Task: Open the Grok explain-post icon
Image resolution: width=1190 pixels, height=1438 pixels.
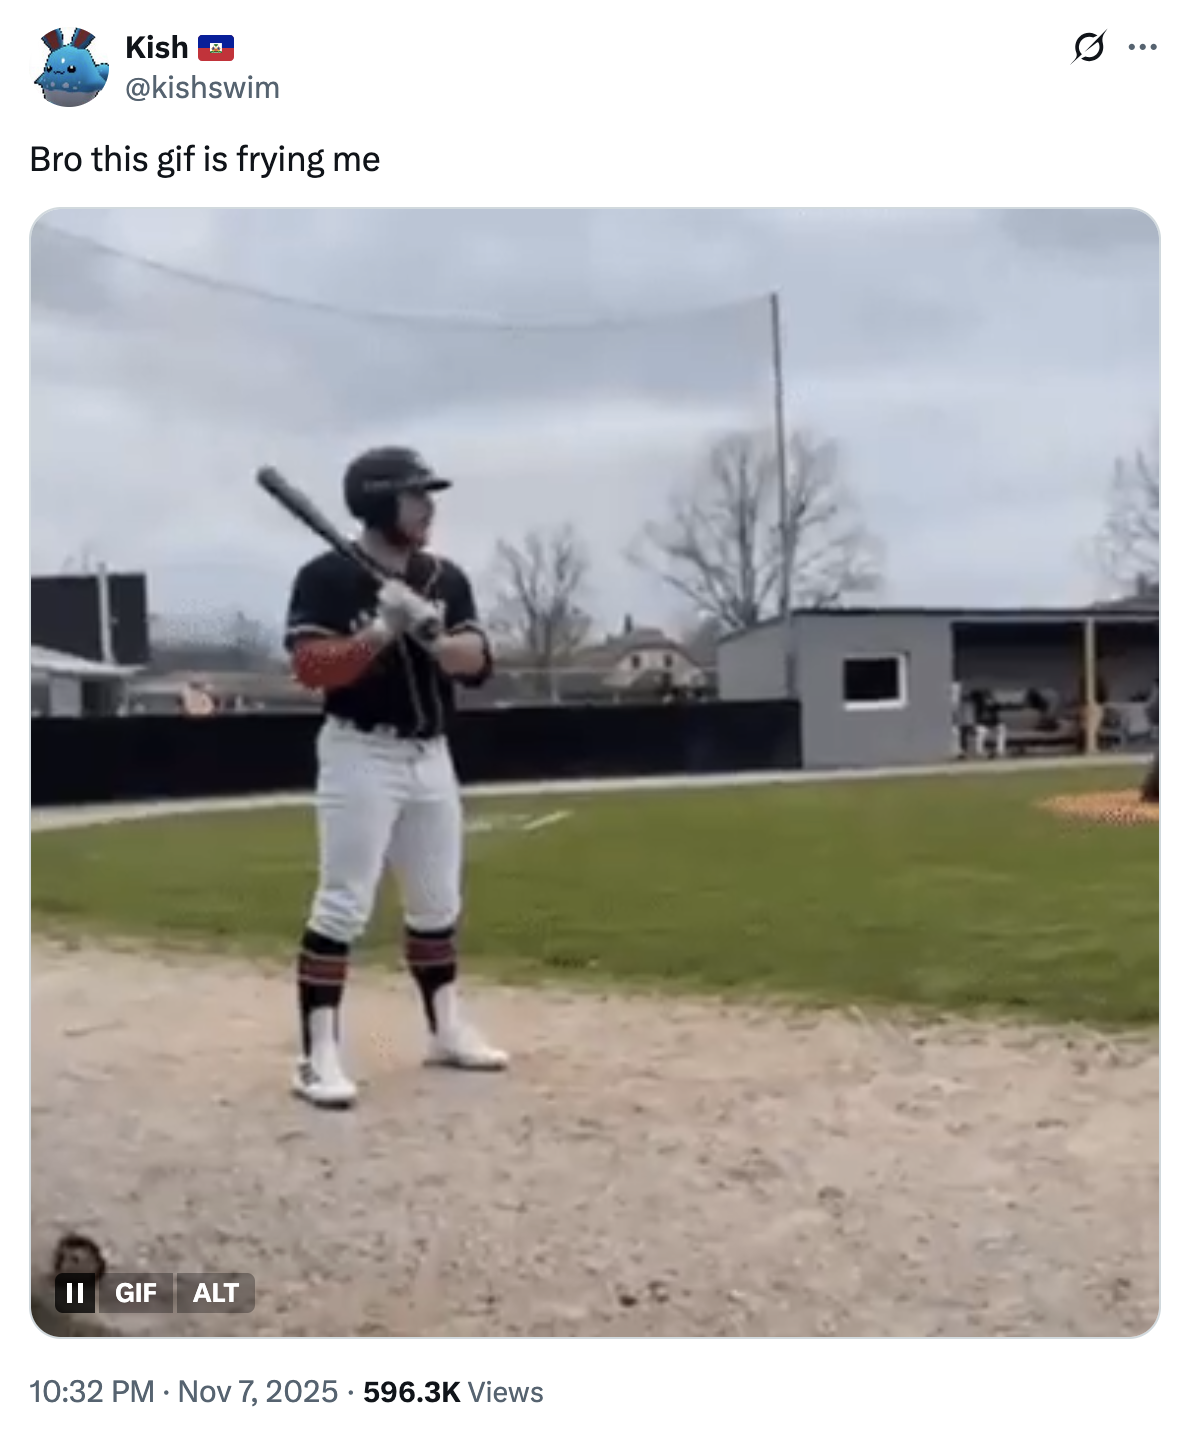Action: pyautogui.click(x=1088, y=47)
